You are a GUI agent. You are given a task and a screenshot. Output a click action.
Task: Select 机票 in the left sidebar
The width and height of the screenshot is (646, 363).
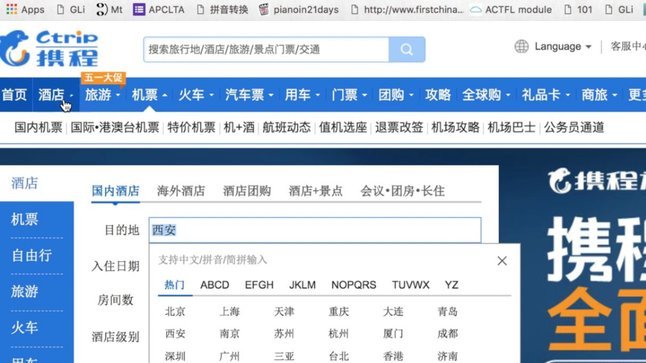pyautogui.click(x=25, y=219)
